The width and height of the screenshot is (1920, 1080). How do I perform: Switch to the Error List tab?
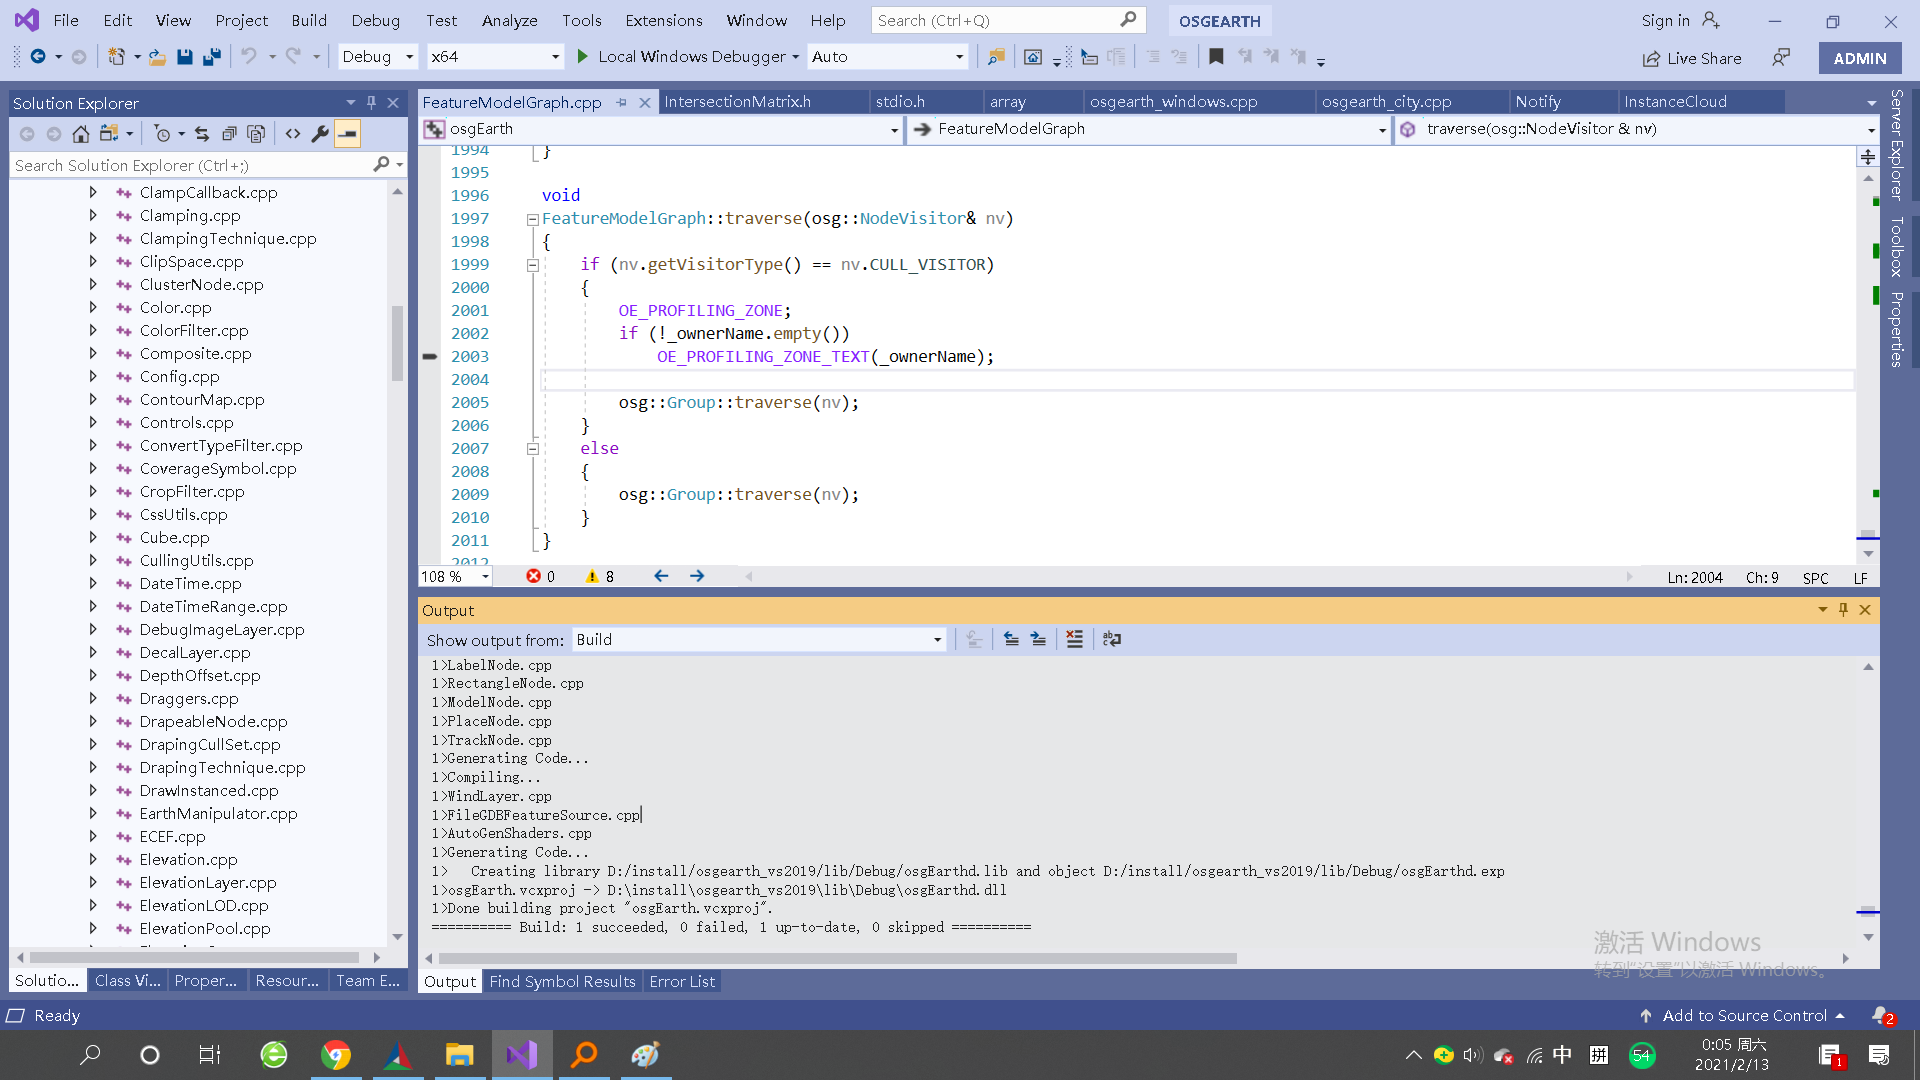[682, 982]
